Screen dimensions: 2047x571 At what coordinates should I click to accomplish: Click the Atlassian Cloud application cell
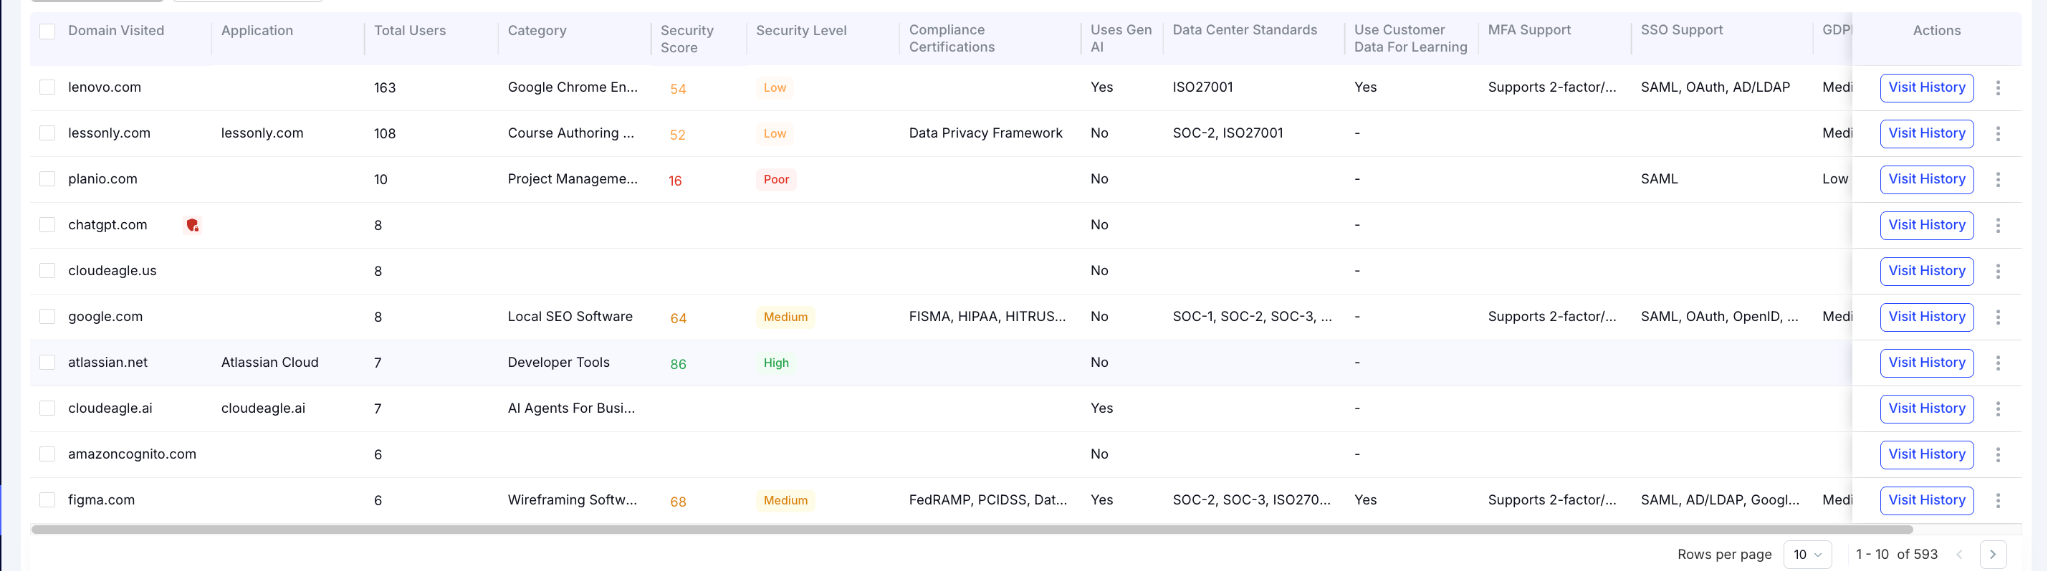(x=270, y=362)
